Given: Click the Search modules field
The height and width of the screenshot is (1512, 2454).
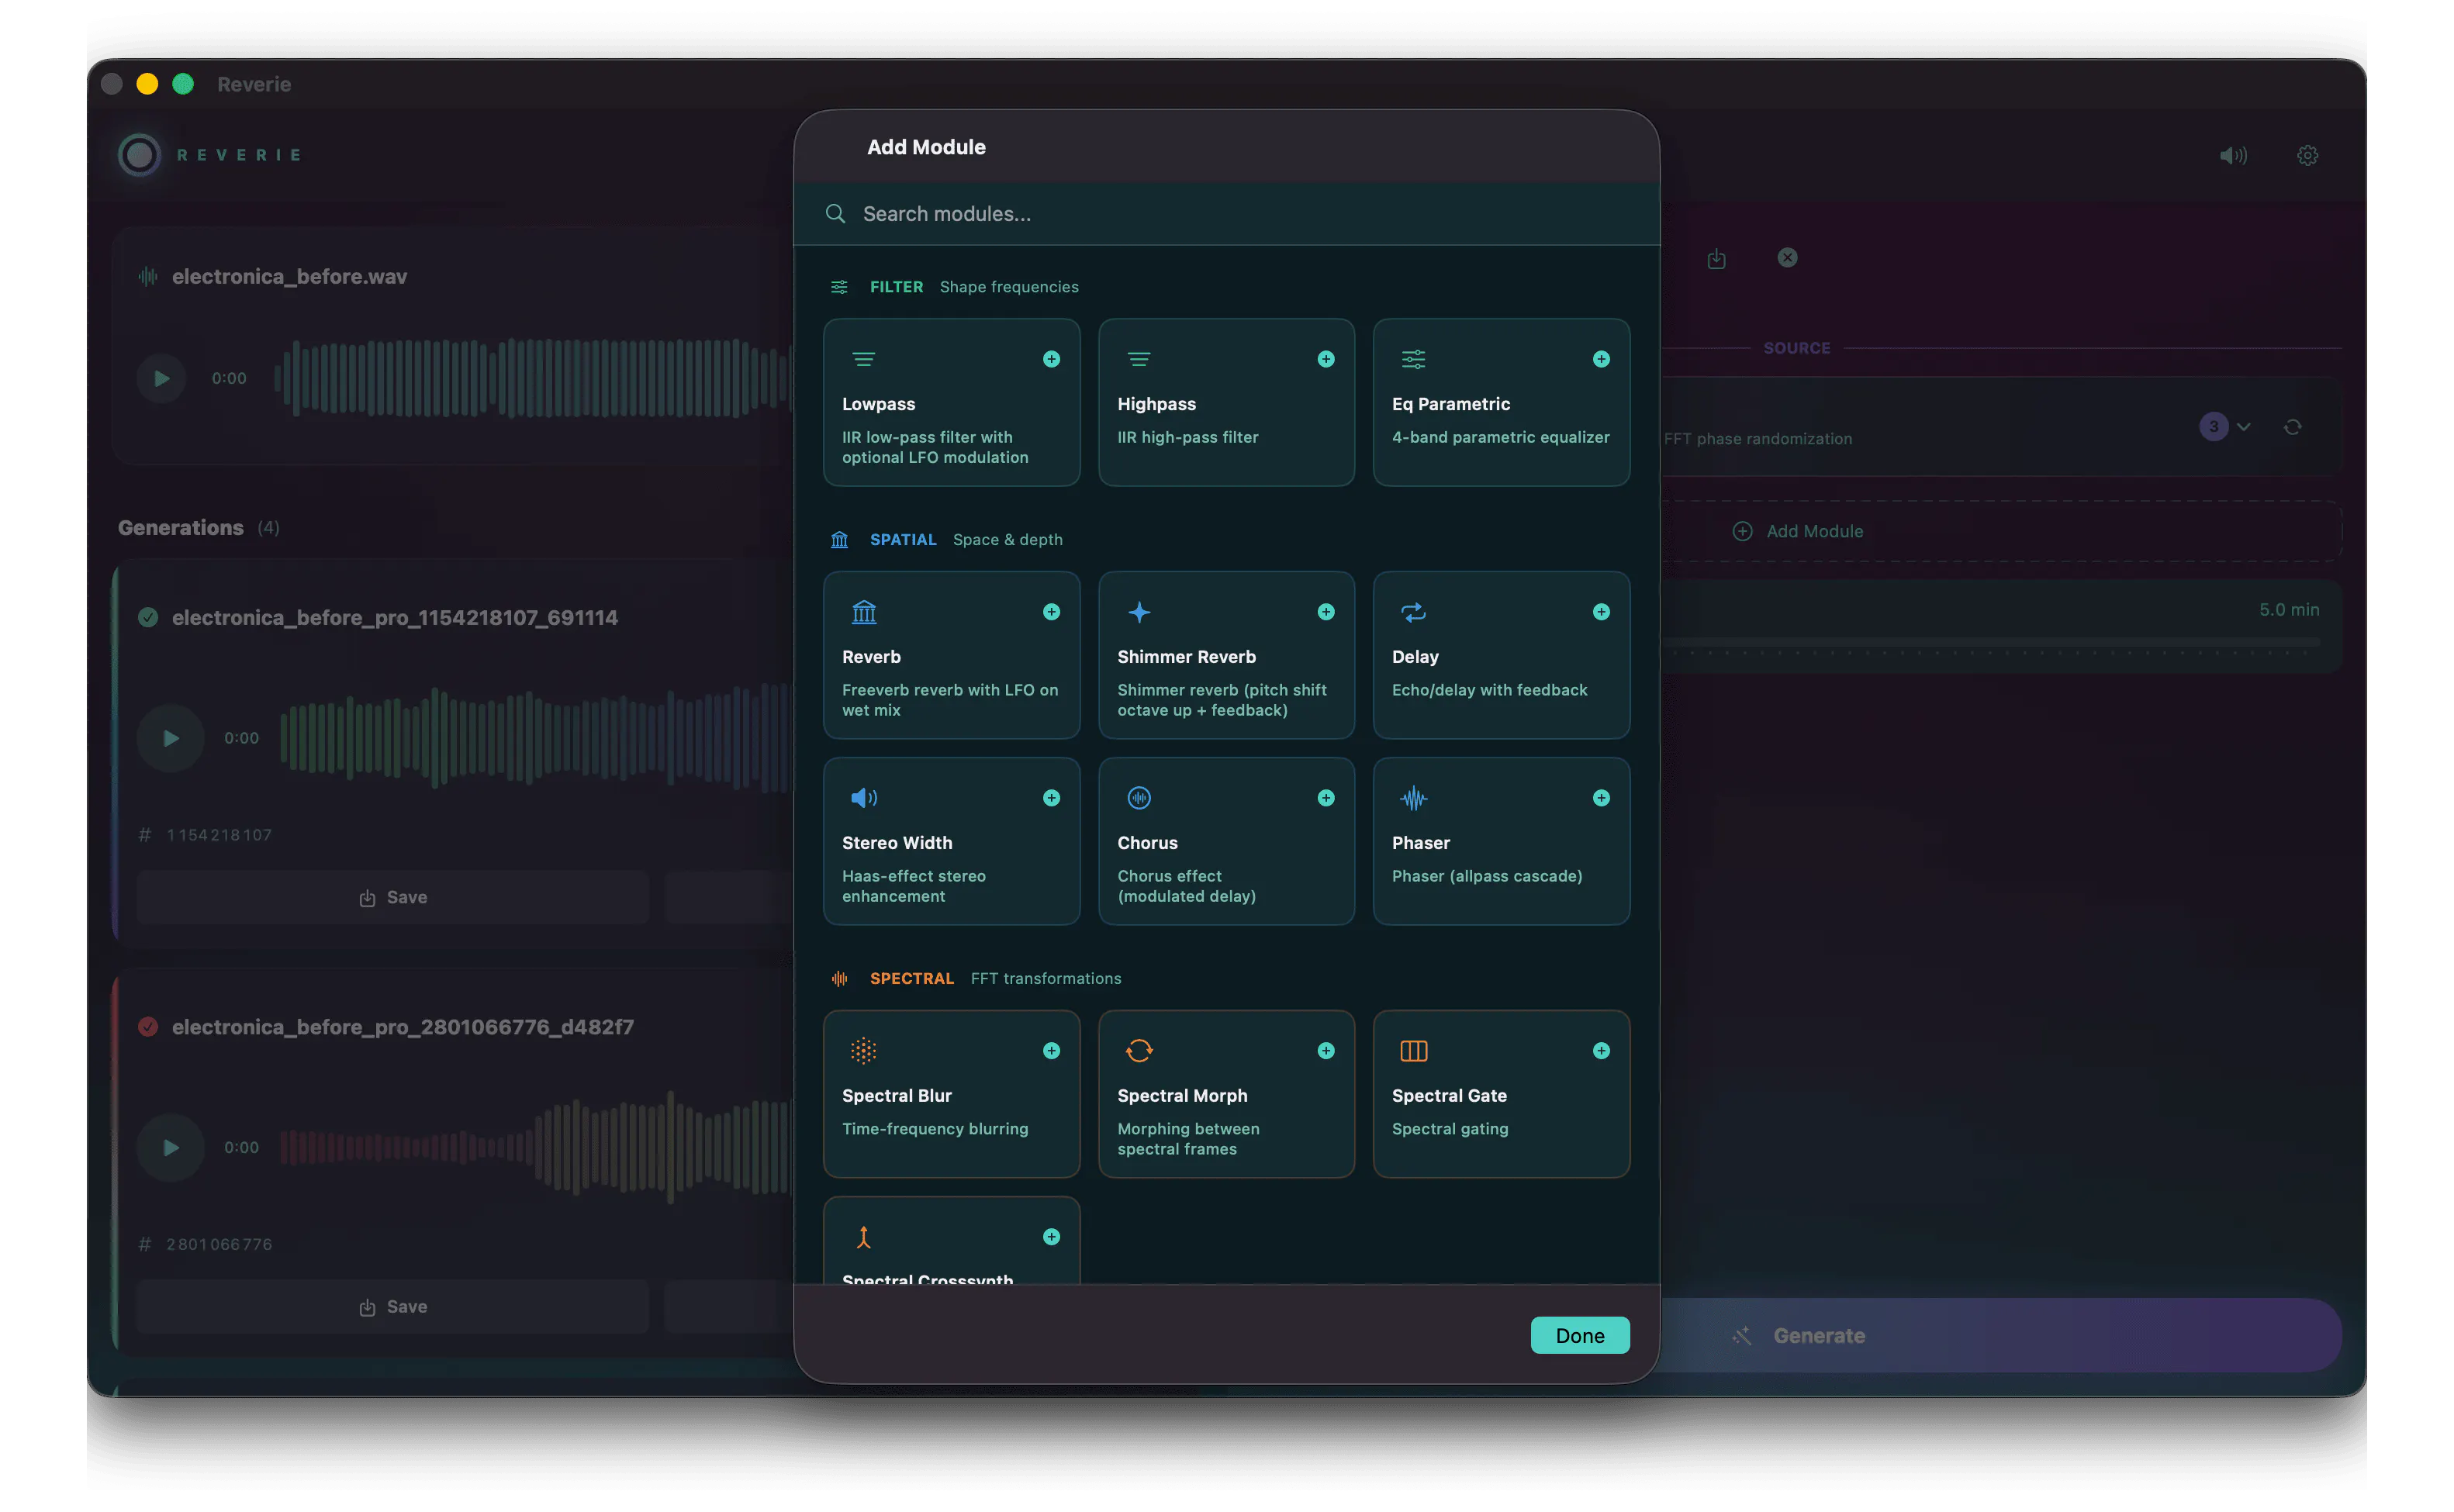Looking at the screenshot, I should (1226, 214).
